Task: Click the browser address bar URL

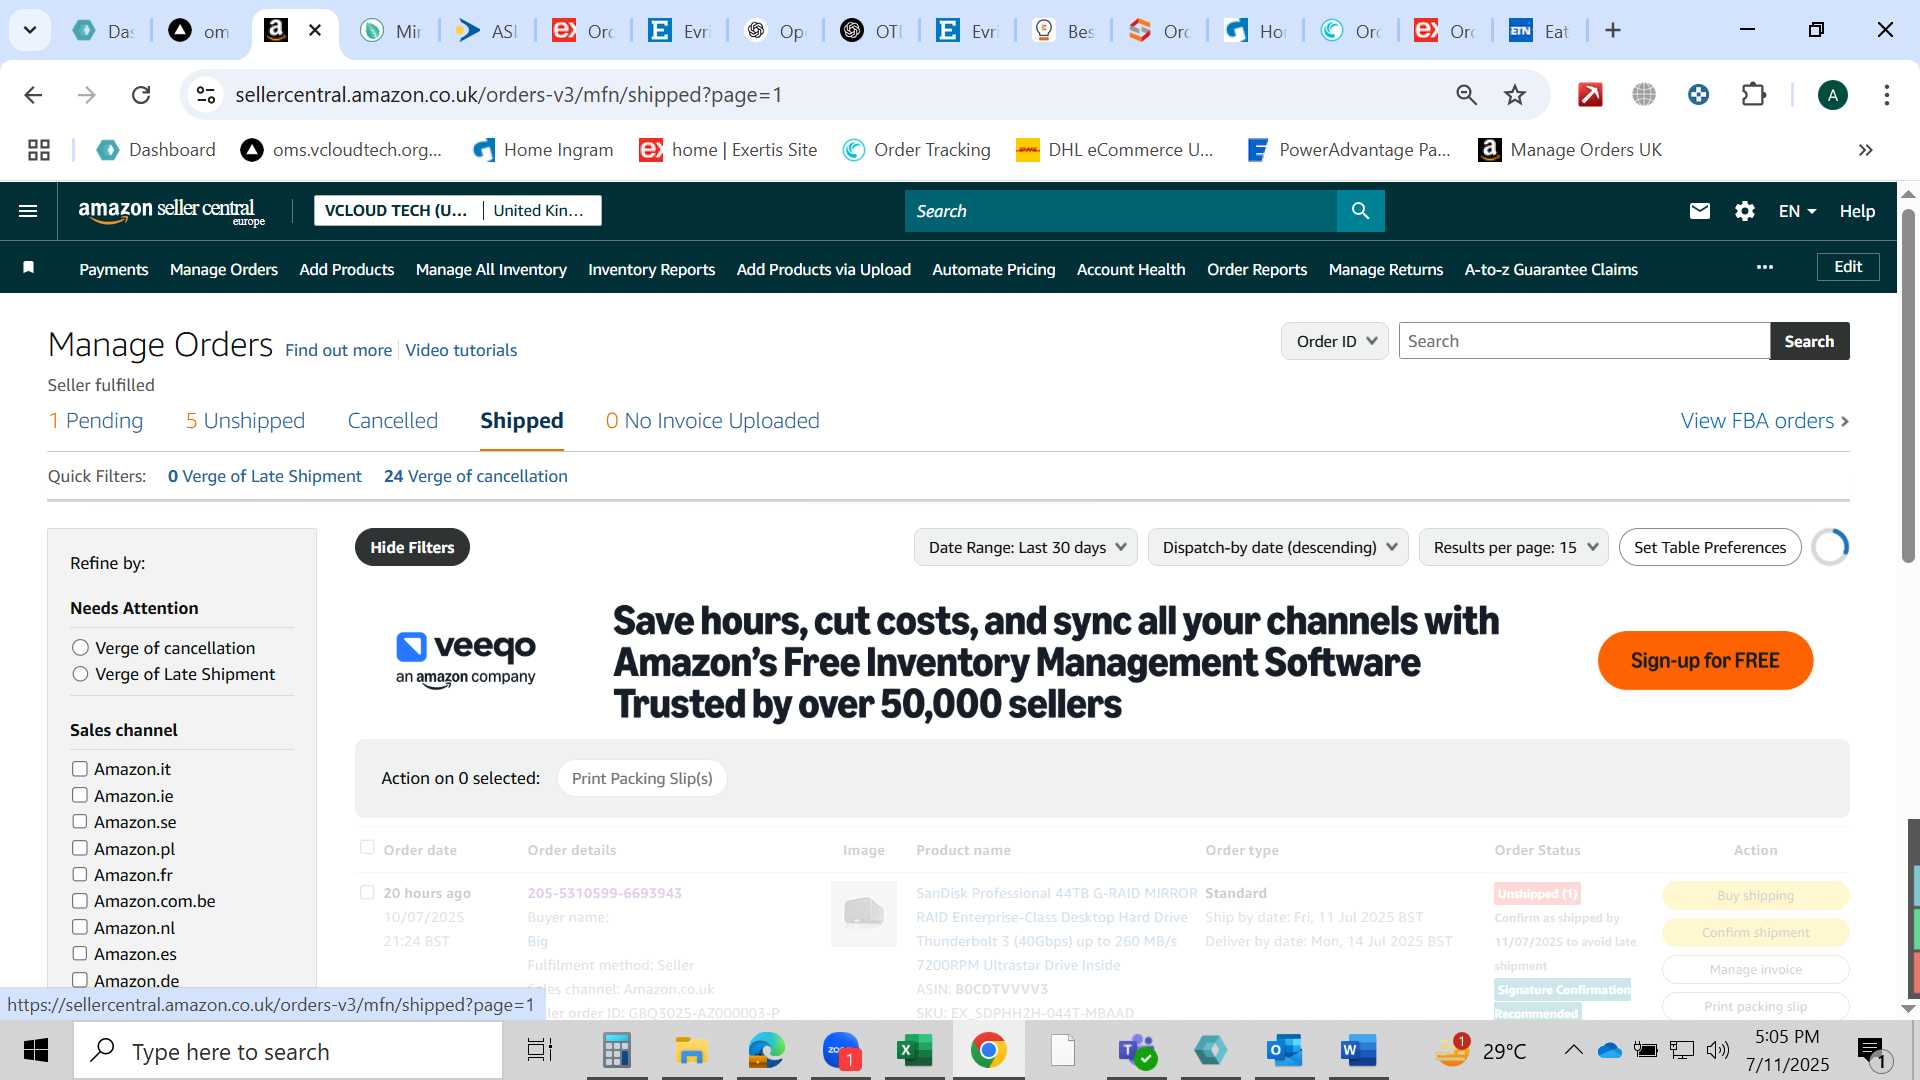Action: coord(508,95)
